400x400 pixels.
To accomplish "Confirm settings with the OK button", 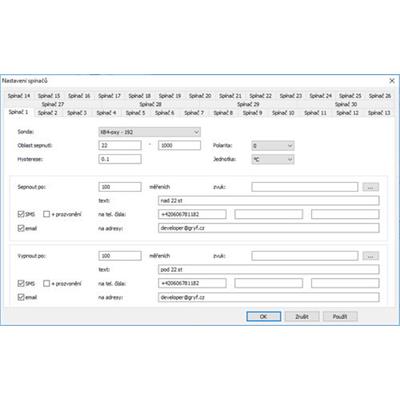I will [x=263, y=316].
